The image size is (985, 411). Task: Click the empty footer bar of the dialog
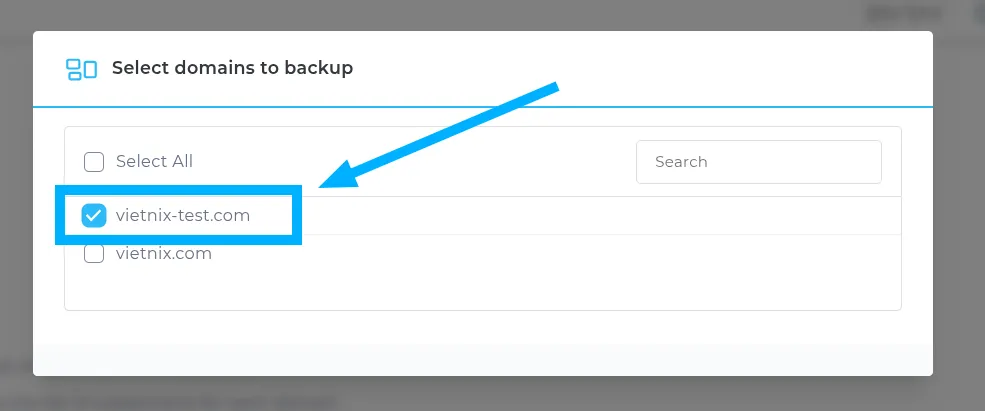[482, 359]
